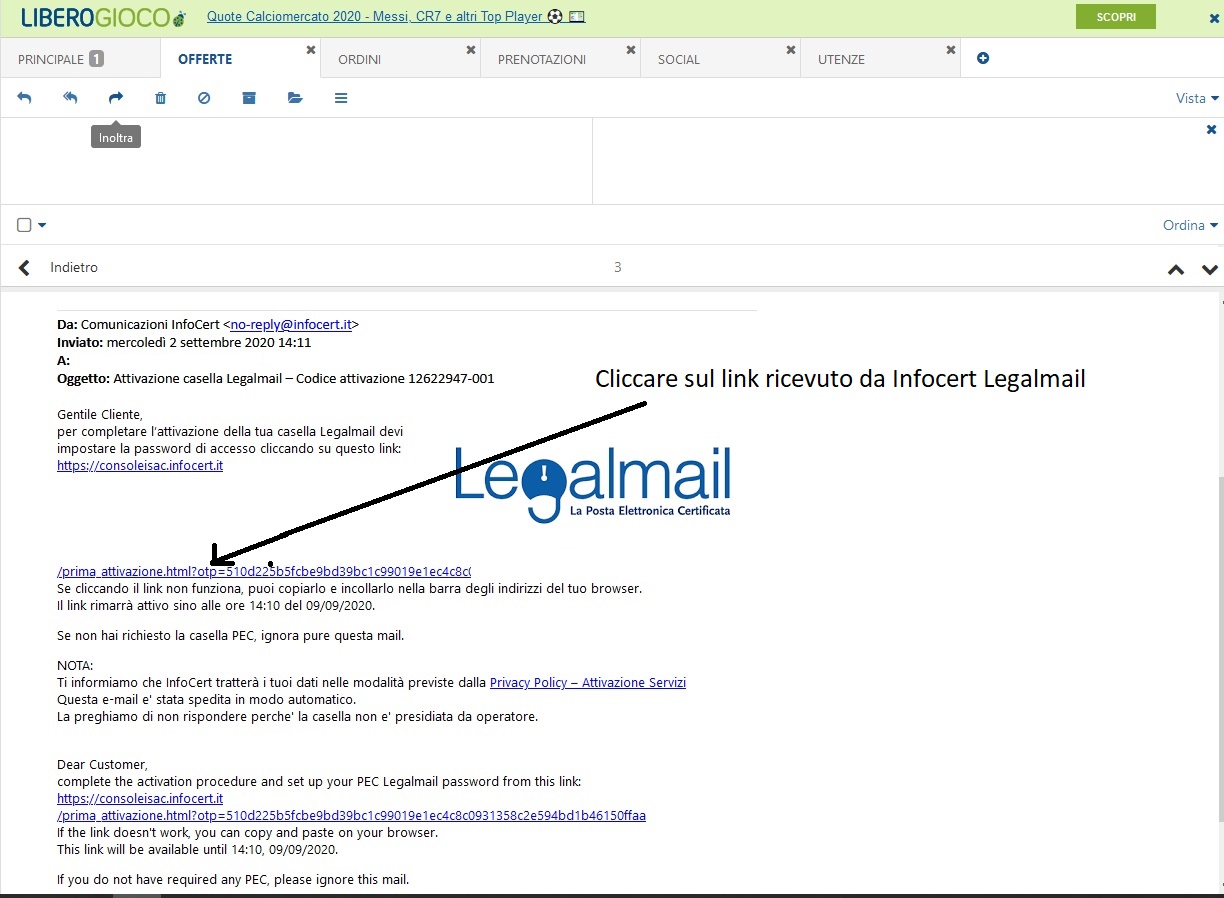Open the Privacy Policy – Attivazione Servizi link
This screenshot has height=898, width=1224.
[x=587, y=682]
